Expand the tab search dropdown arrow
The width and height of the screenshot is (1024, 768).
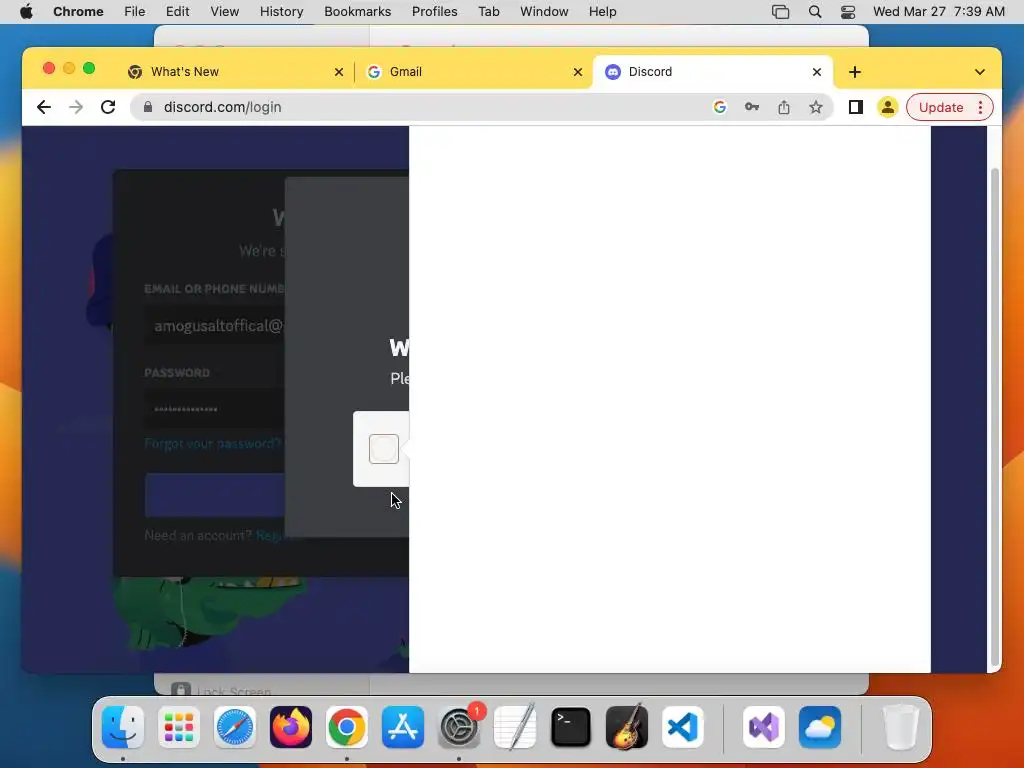(x=980, y=72)
